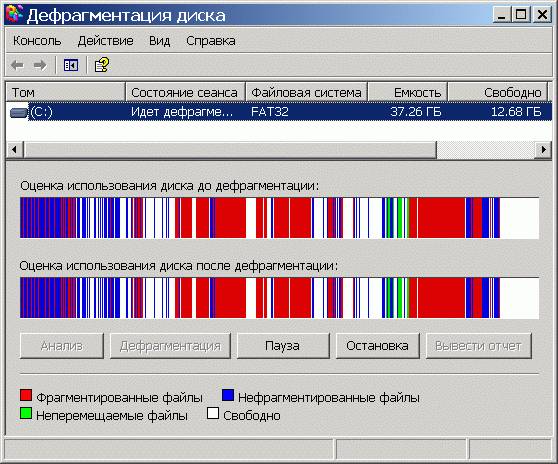Image resolution: width=558 pixels, height=464 pixels.
Task: Click the Неперемещаемые файлы legend label
Action: click(112, 416)
